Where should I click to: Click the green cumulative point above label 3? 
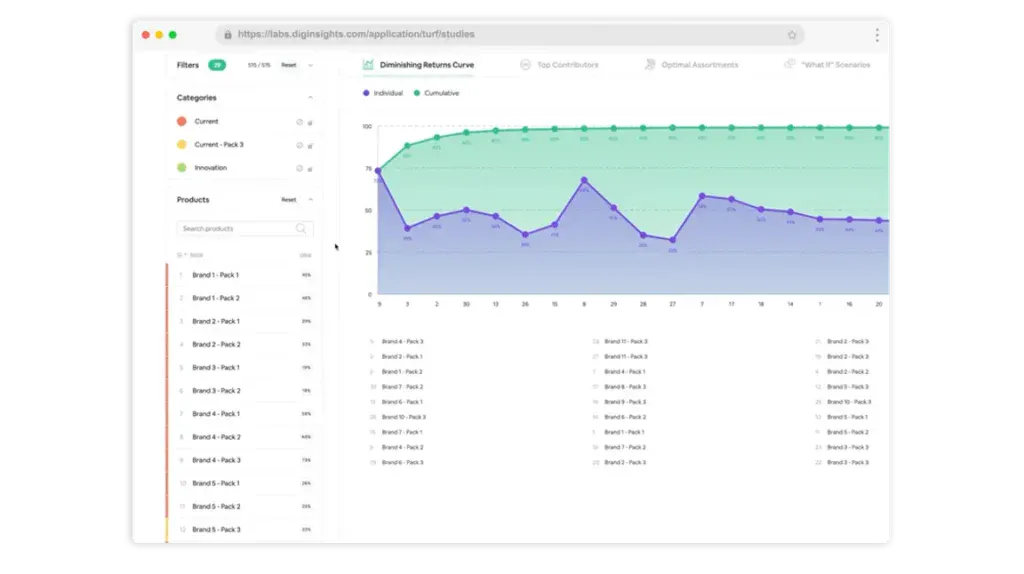point(408,146)
